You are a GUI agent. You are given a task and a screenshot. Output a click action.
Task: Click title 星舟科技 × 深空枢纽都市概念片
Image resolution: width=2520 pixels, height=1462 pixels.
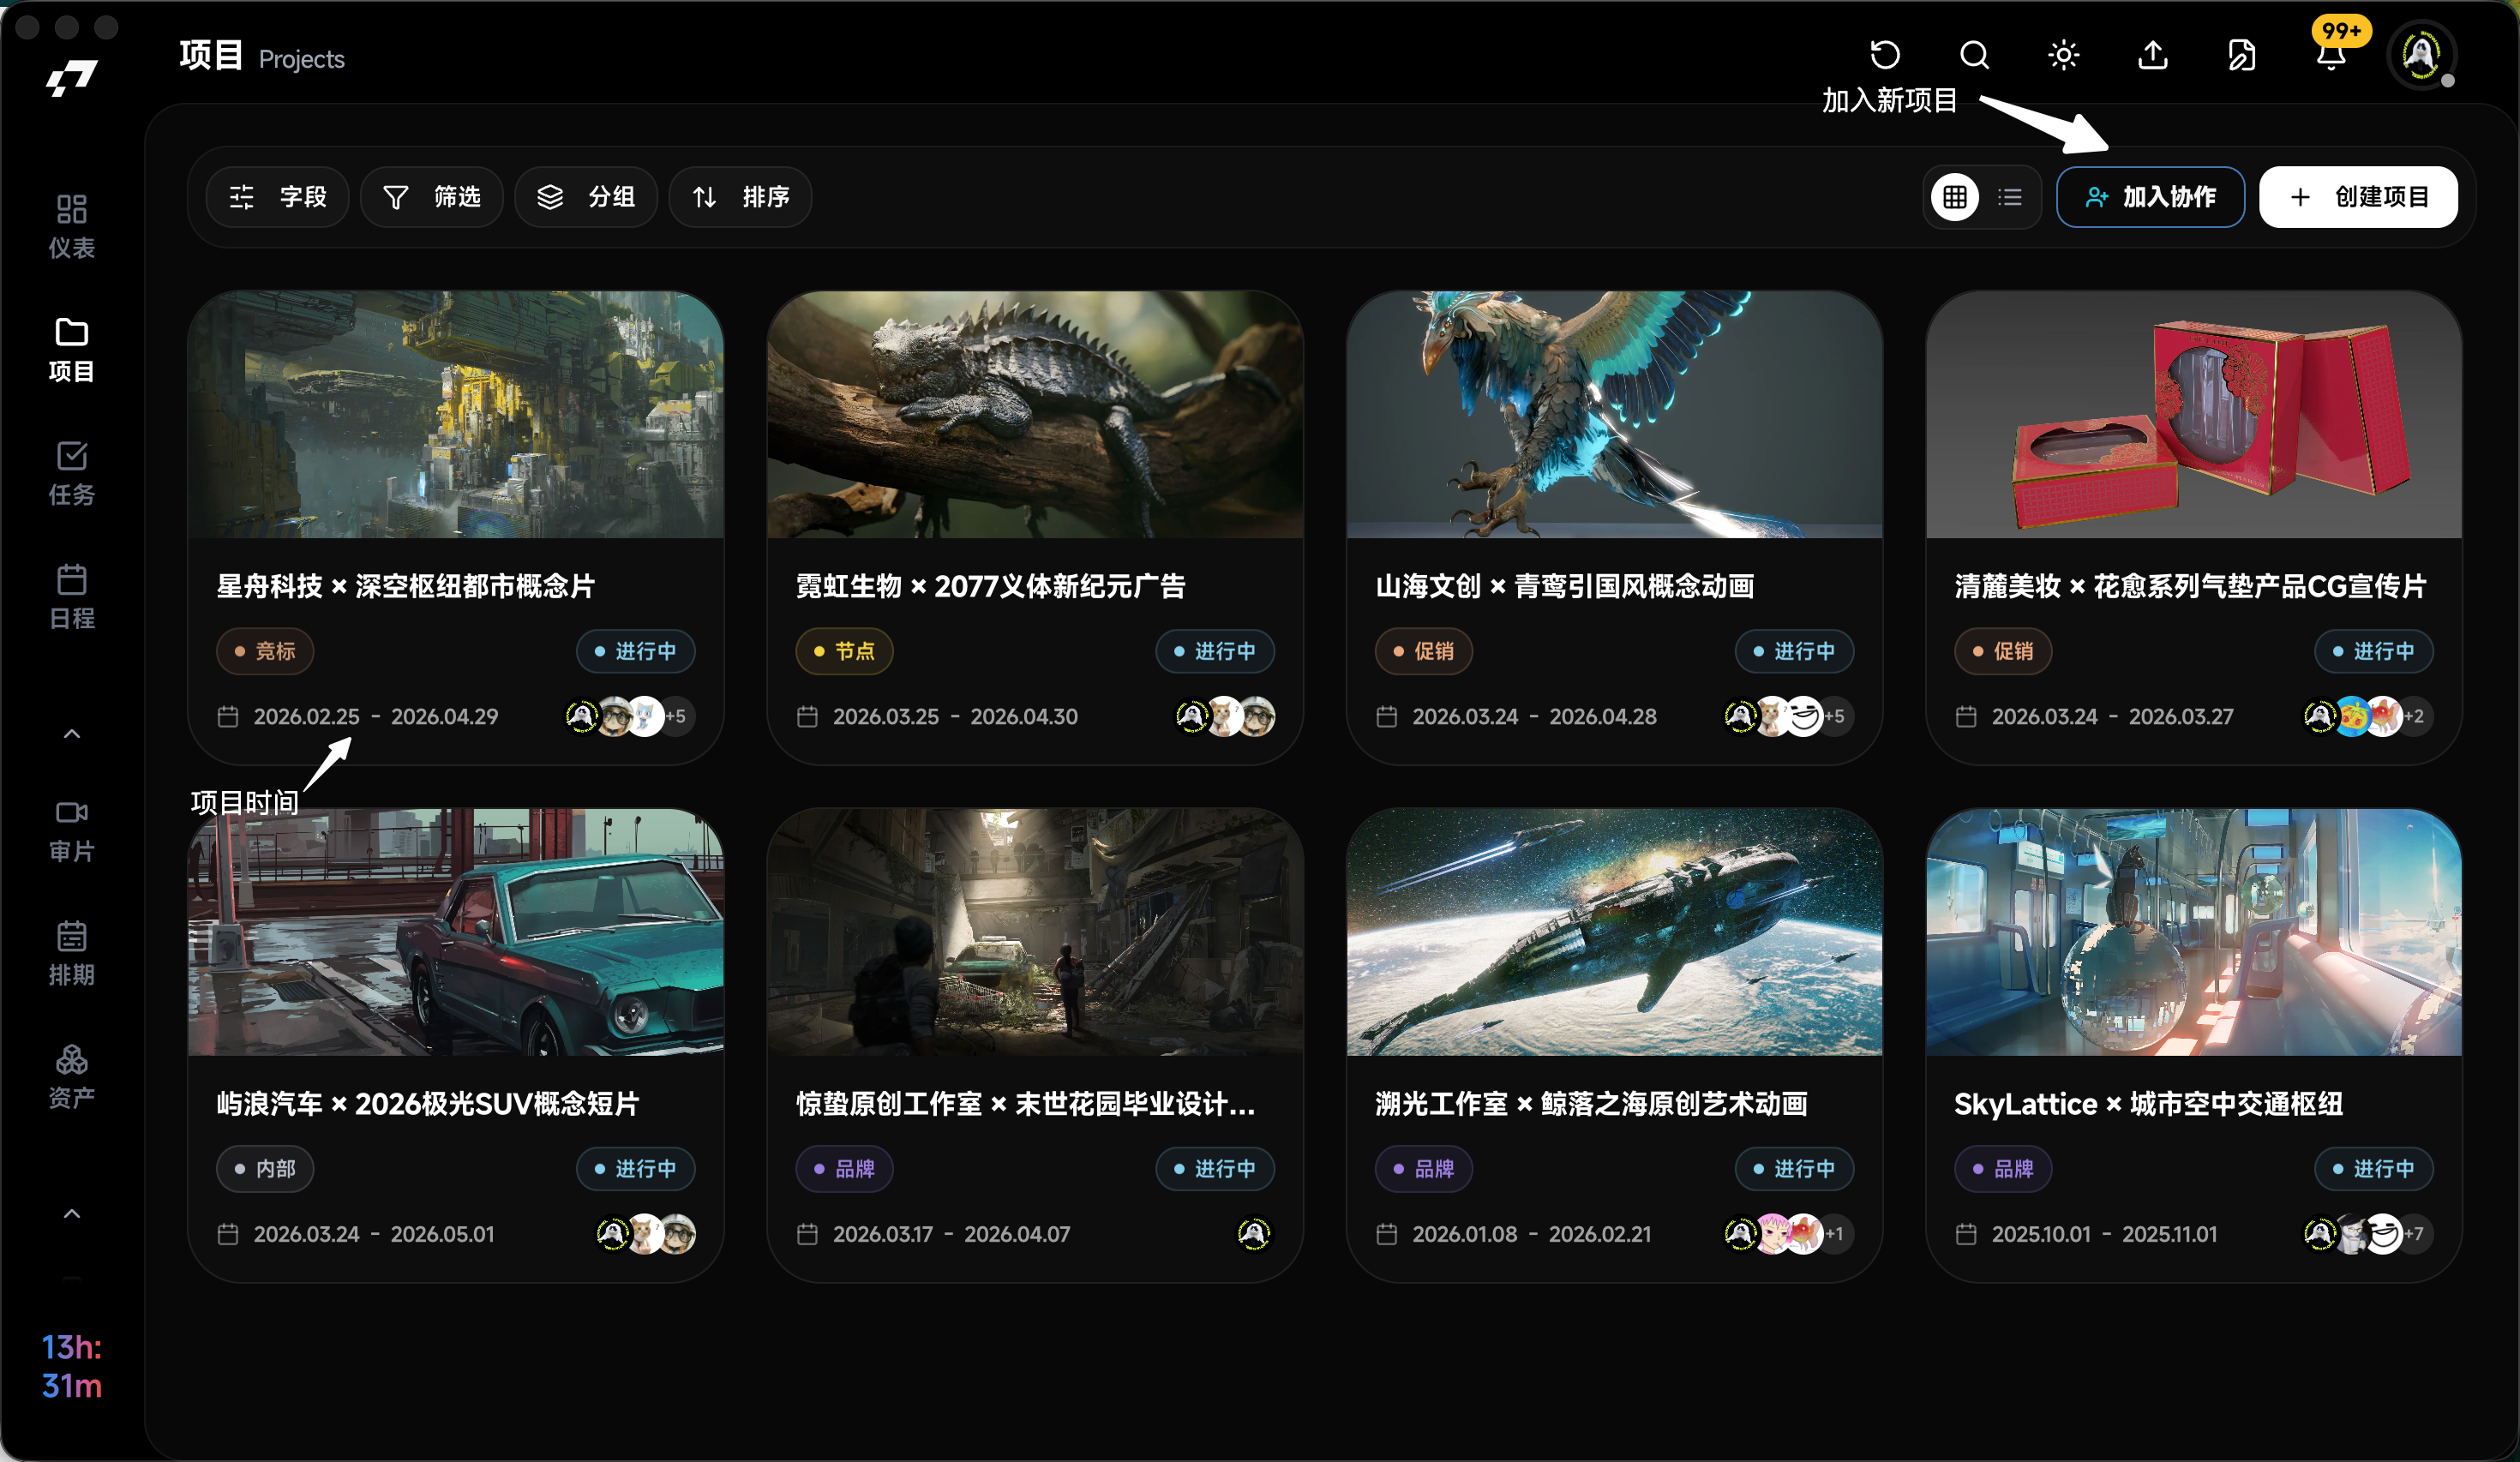(x=406, y=586)
